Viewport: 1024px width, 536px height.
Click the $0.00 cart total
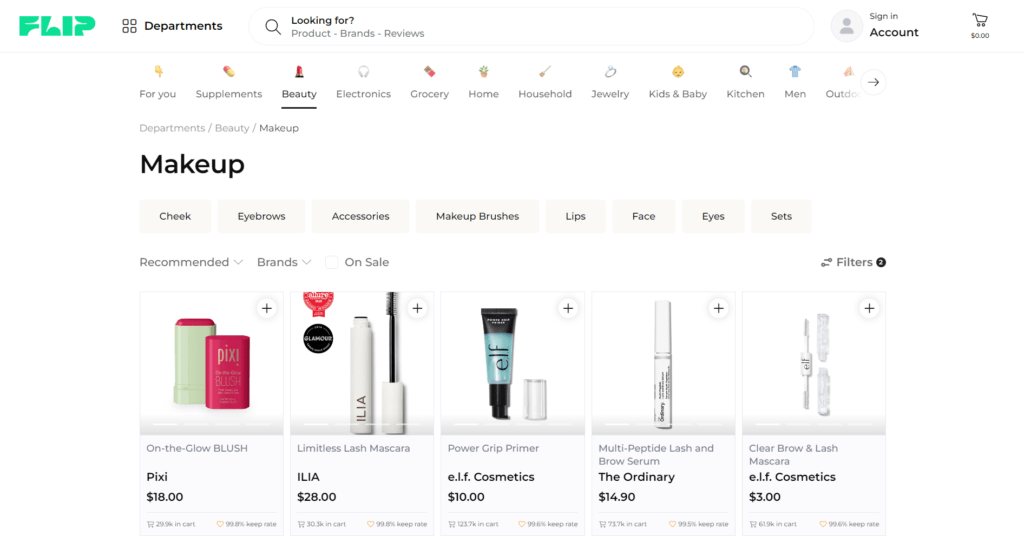click(980, 36)
